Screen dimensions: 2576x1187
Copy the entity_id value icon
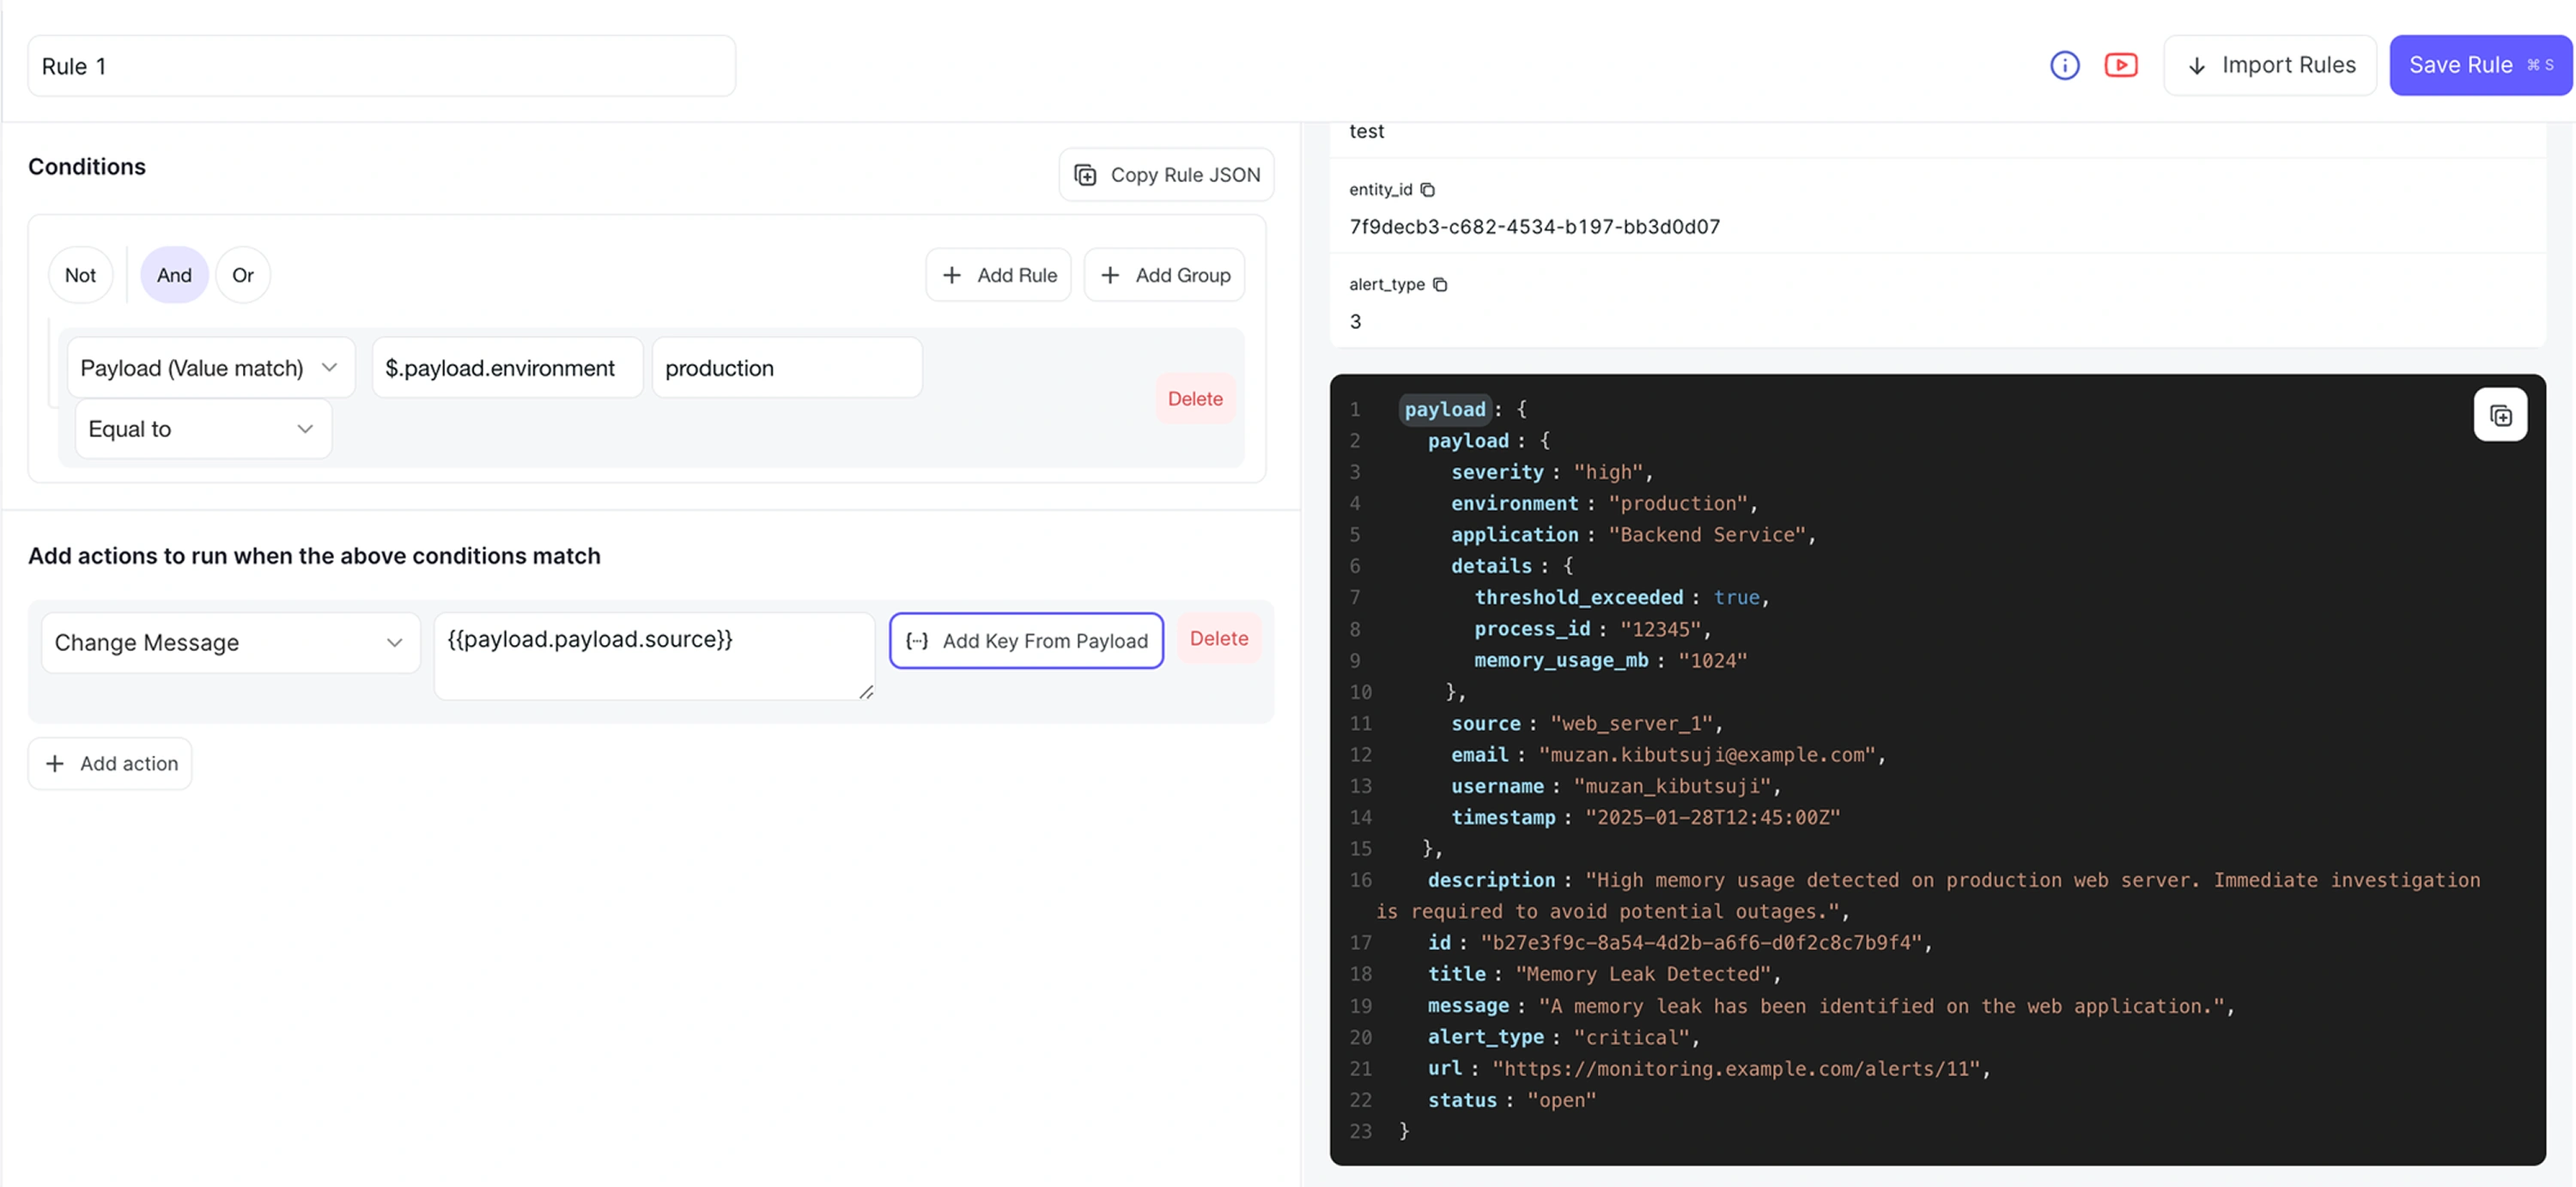[1427, 189]
